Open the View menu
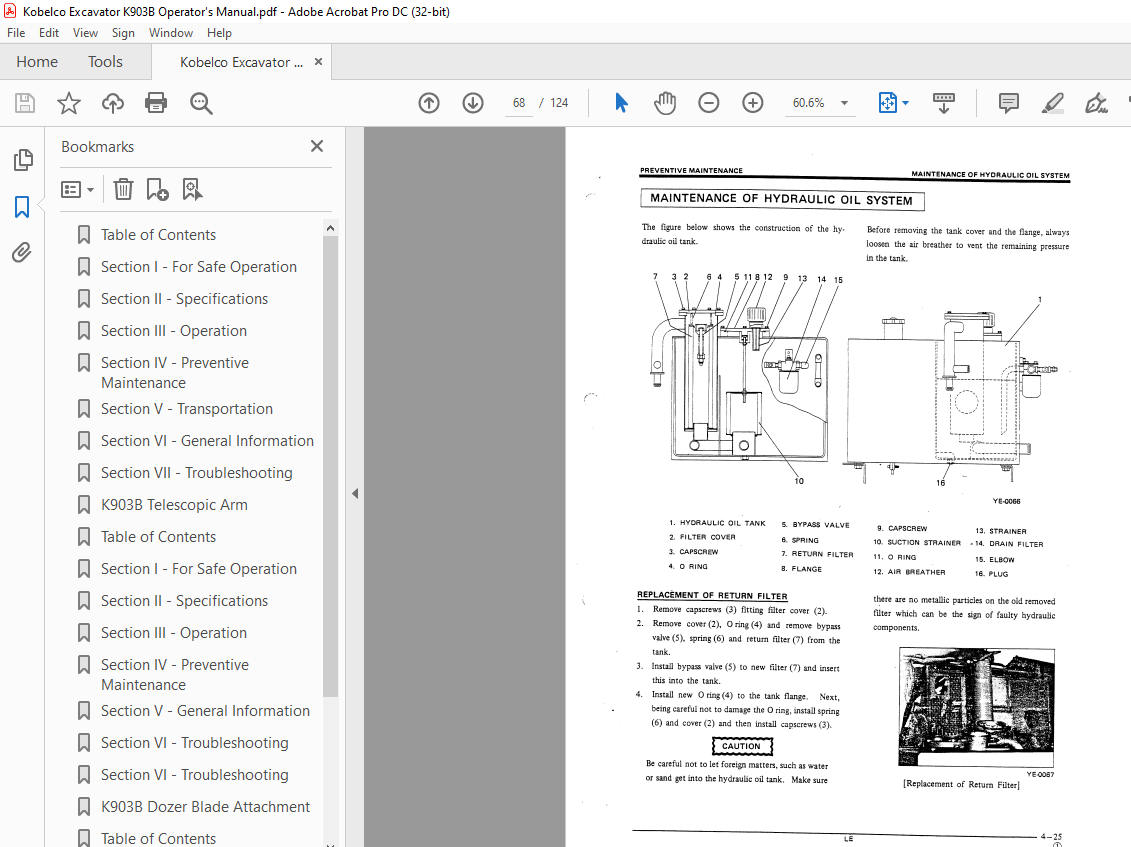 85,32
